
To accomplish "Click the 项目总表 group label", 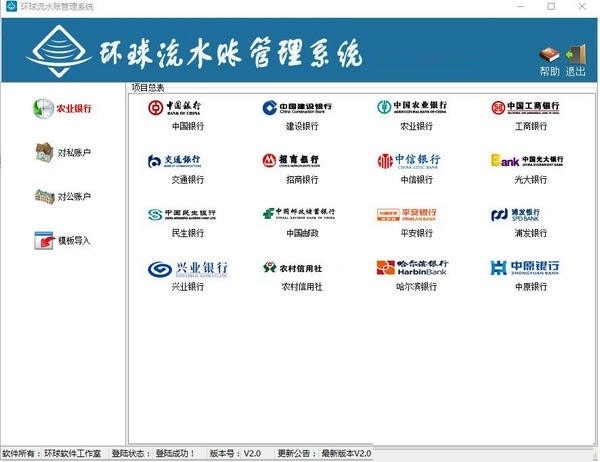I will point(148,88).
